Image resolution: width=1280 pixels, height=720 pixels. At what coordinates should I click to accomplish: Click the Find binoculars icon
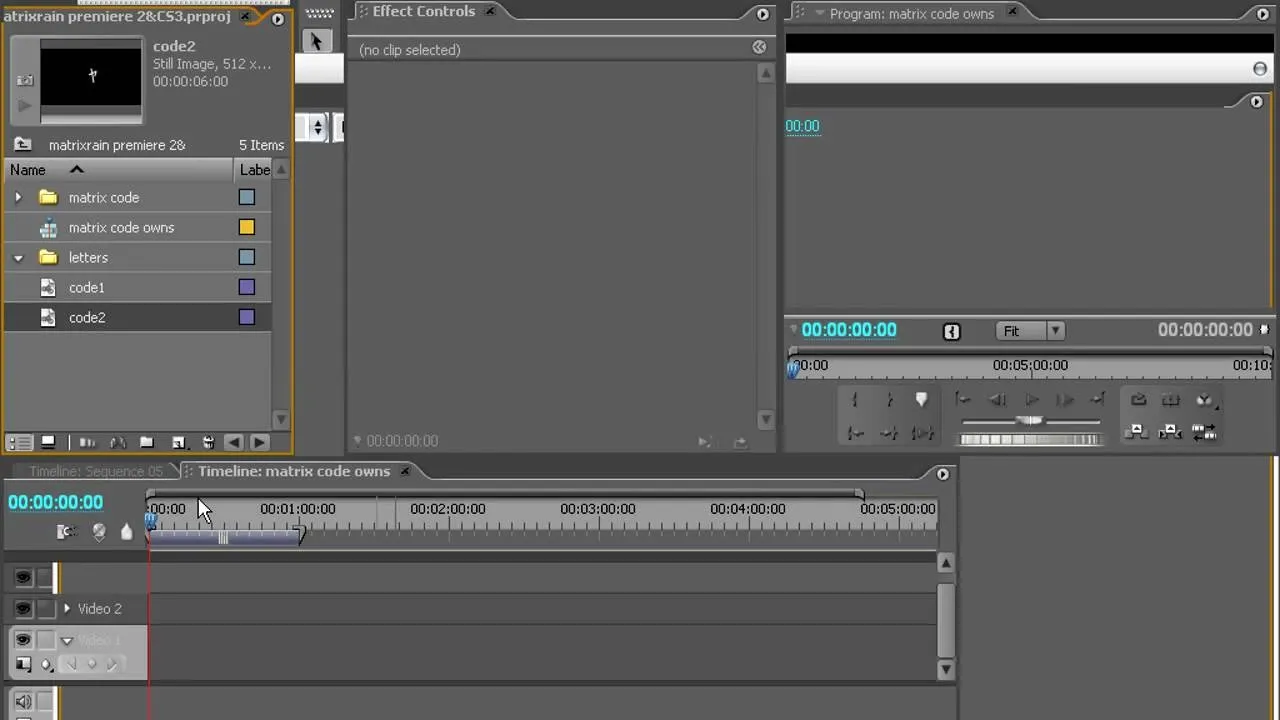point(117,442)
